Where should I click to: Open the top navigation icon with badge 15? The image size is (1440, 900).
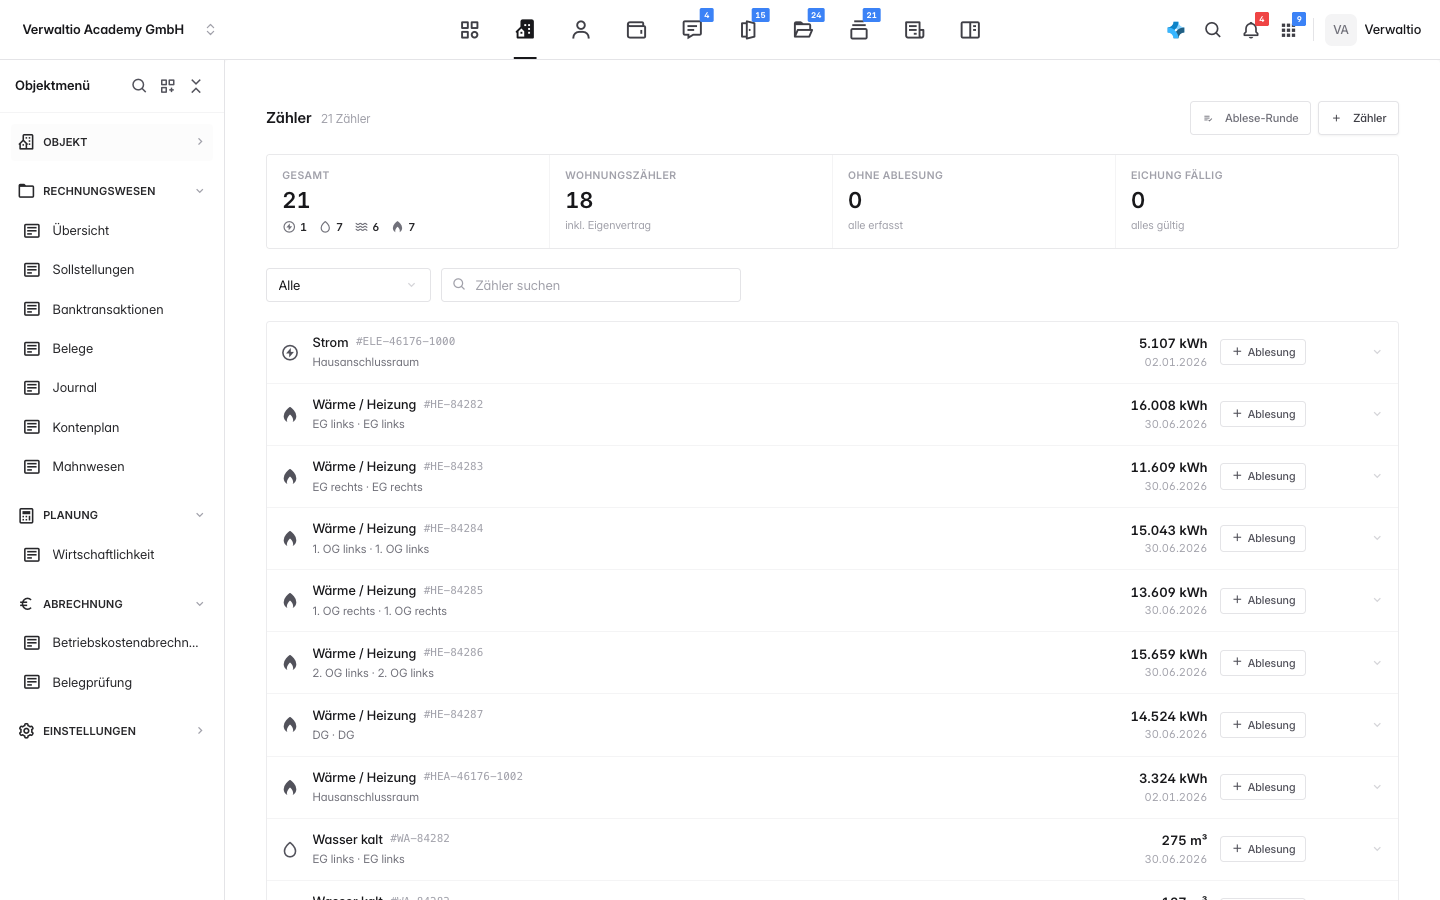pos(748,30)
